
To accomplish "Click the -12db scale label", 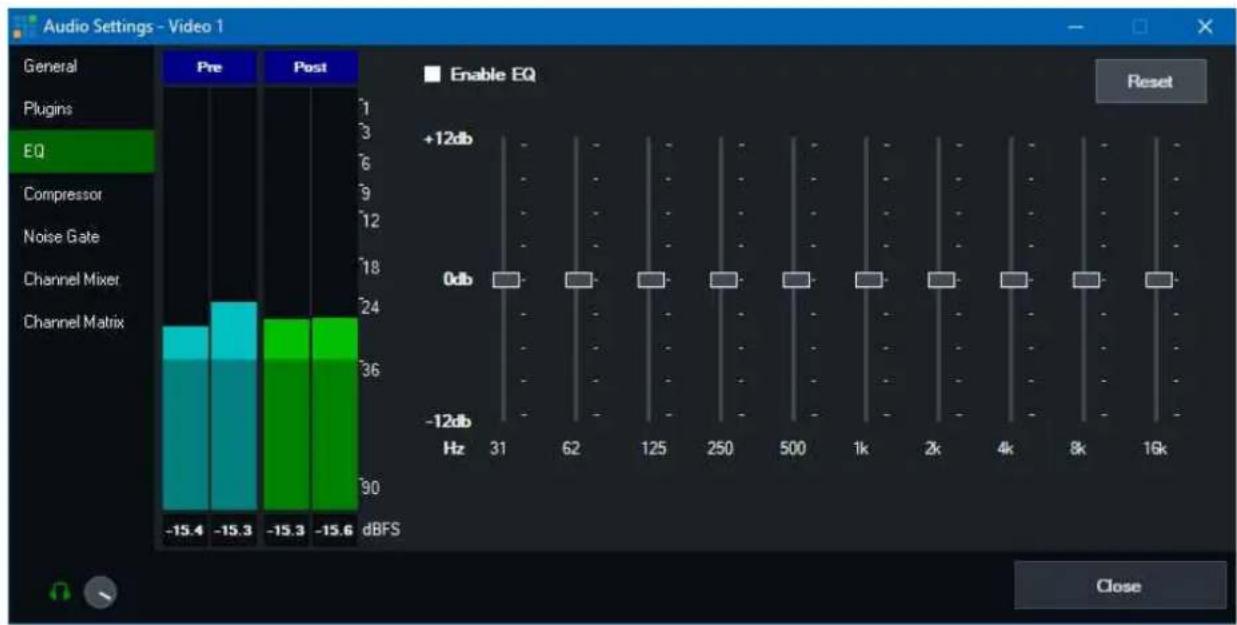I will [450, 421].
